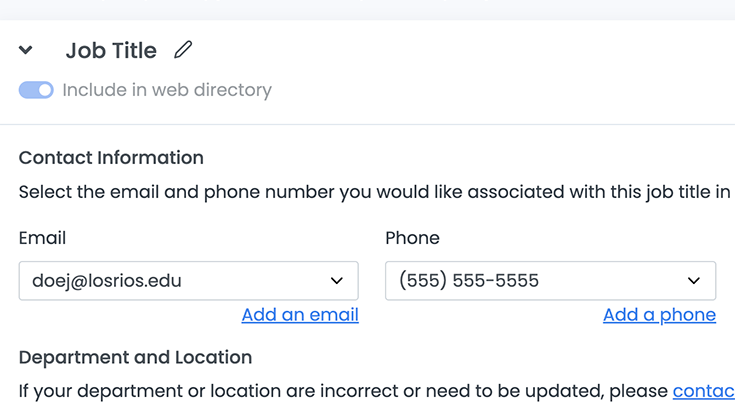Click the Department and Location heading
Viewport: 735px width, 414px height.
coord(135,357)
